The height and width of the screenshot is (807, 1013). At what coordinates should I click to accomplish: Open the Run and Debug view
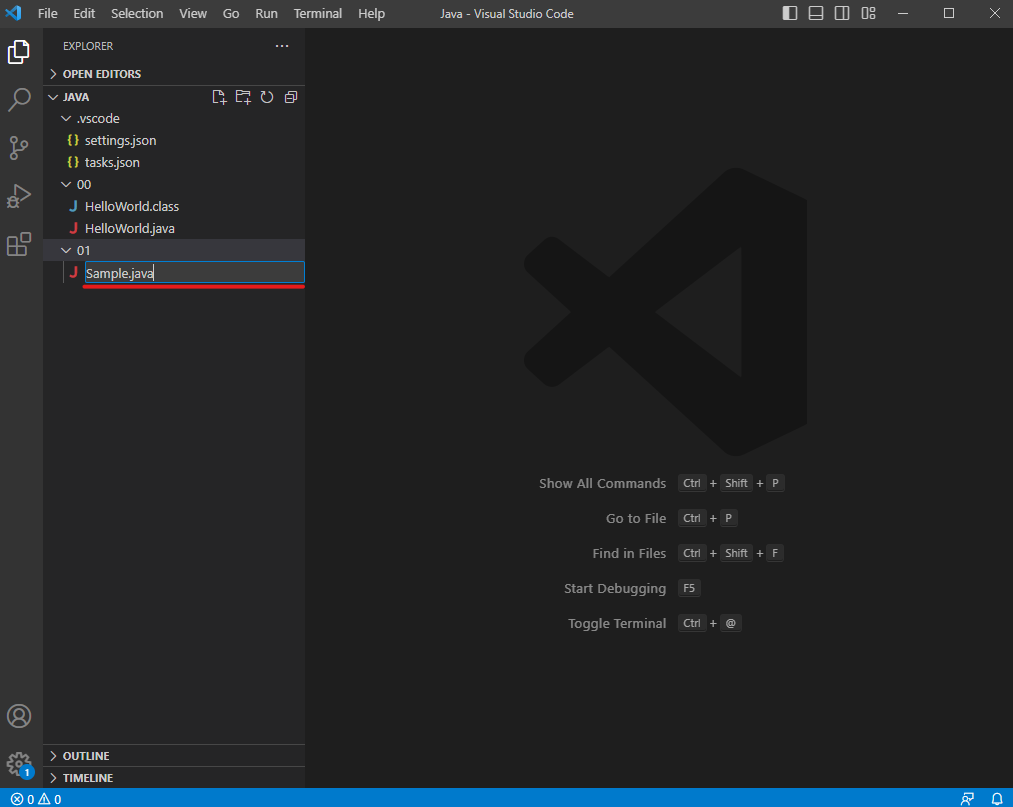pos(19,196)
